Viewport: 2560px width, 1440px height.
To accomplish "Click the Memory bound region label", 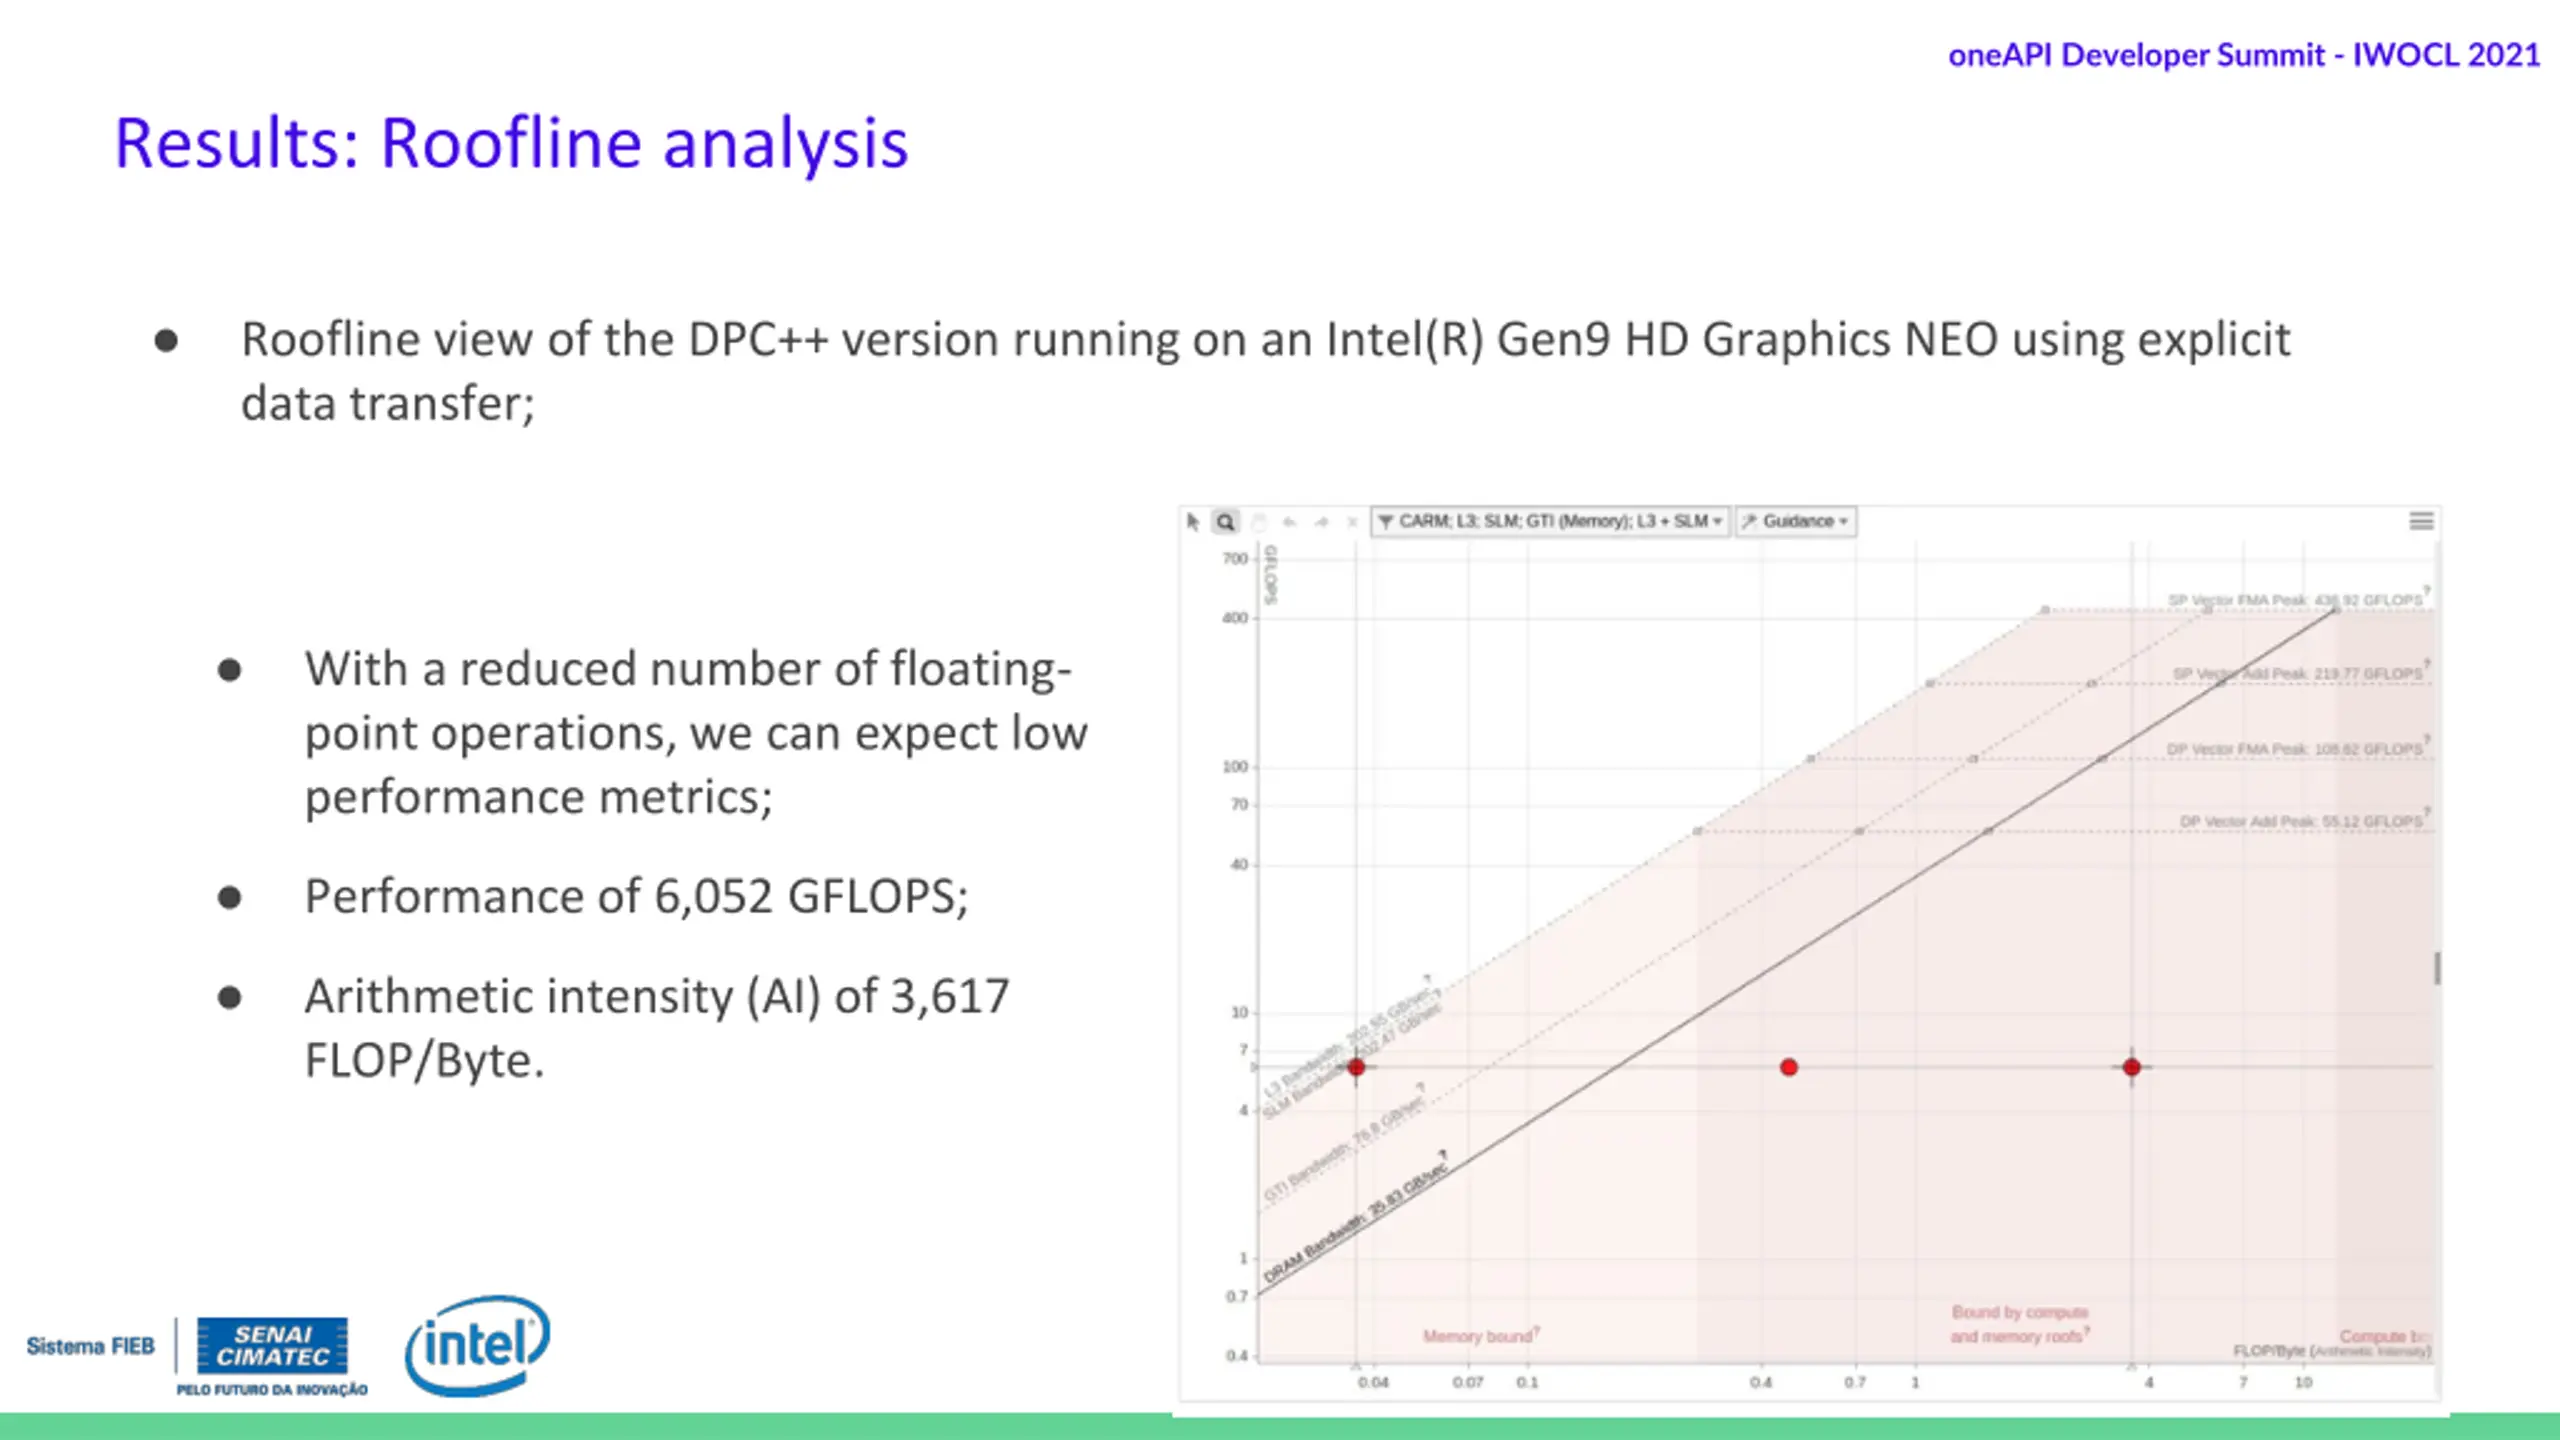I will point(1479,1336).
